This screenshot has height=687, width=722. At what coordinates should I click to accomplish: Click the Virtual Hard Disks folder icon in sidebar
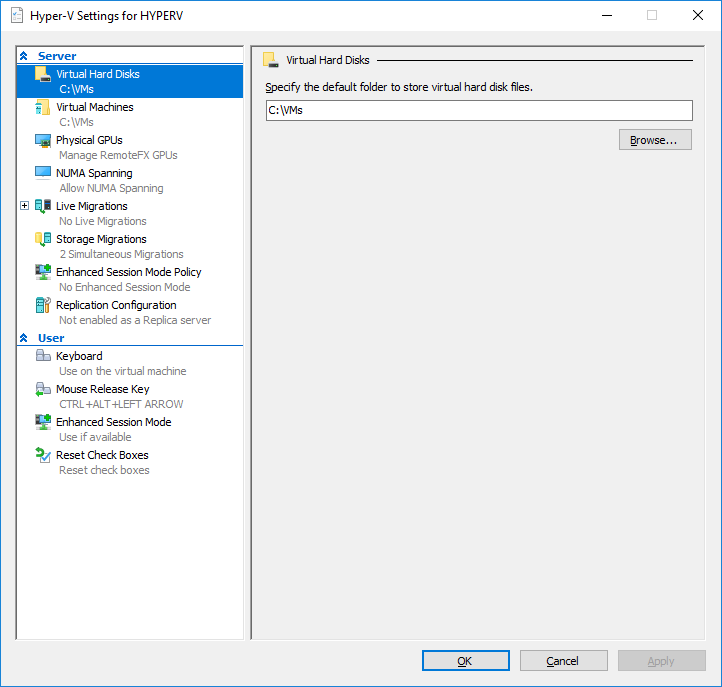[43, 74]
